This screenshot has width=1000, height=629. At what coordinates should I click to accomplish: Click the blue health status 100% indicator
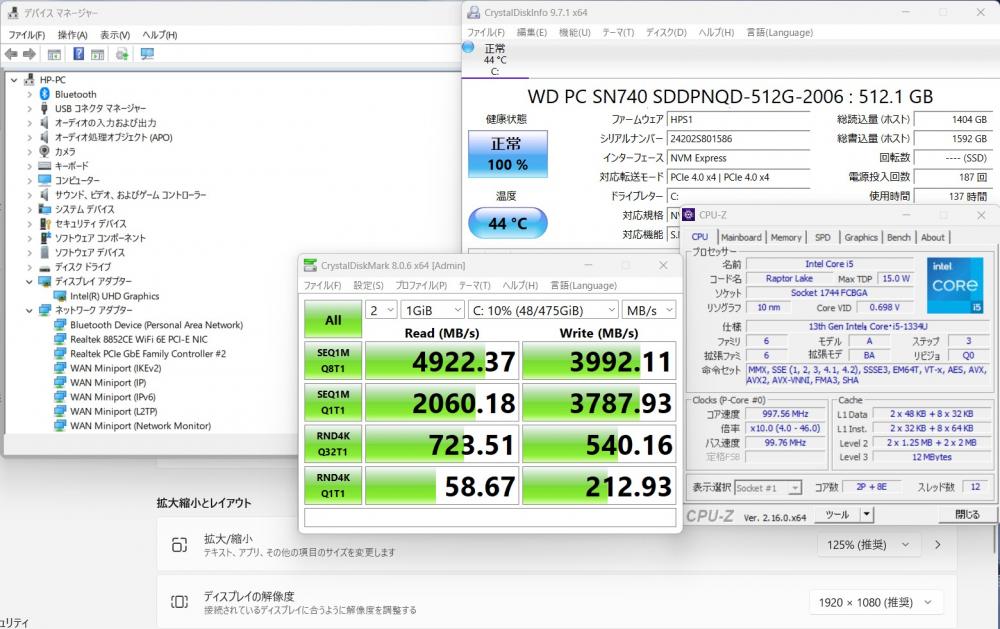pos(507,155)
